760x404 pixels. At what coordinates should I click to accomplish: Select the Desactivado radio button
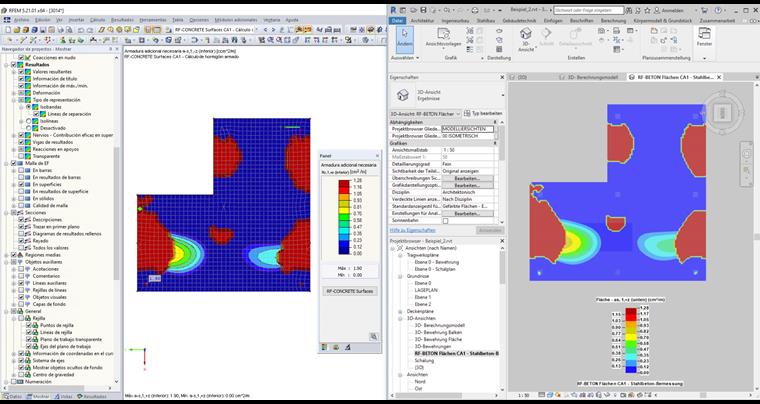[x=28, y=128]
